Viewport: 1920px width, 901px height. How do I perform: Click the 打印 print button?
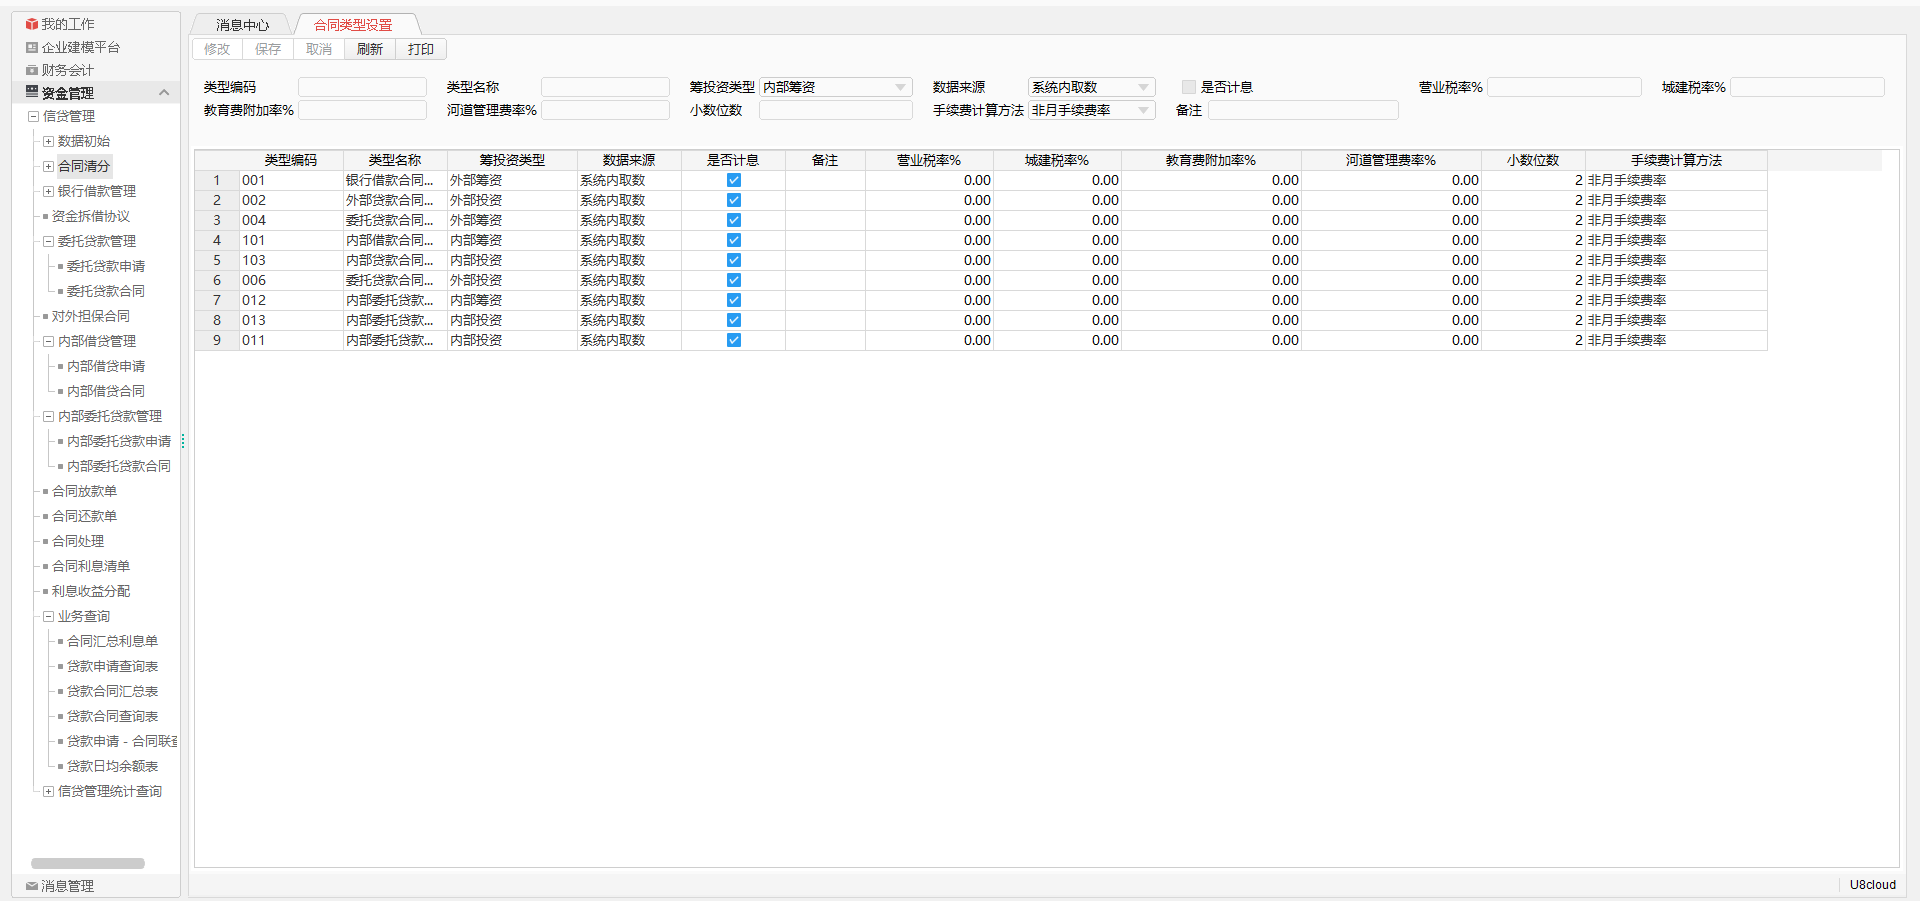pyautogui.click(x=421, y=49)
